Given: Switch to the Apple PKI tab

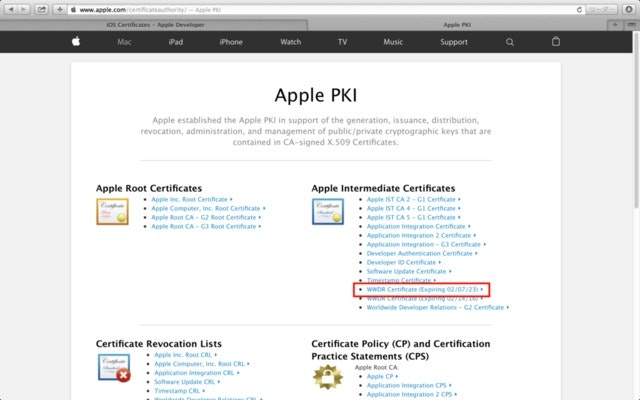Looking at the screenshot, I should [457, 25].
